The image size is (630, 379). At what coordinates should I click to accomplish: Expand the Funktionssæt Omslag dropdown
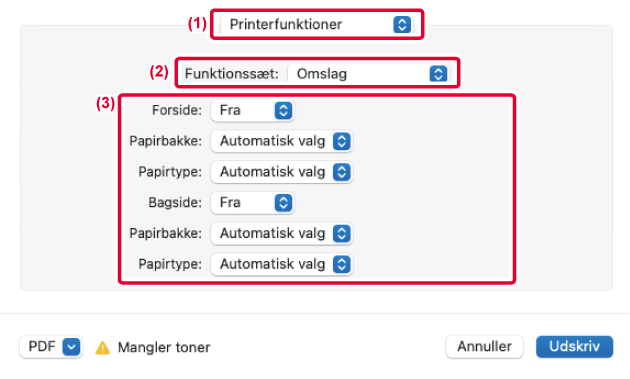[x=370, y=74]
